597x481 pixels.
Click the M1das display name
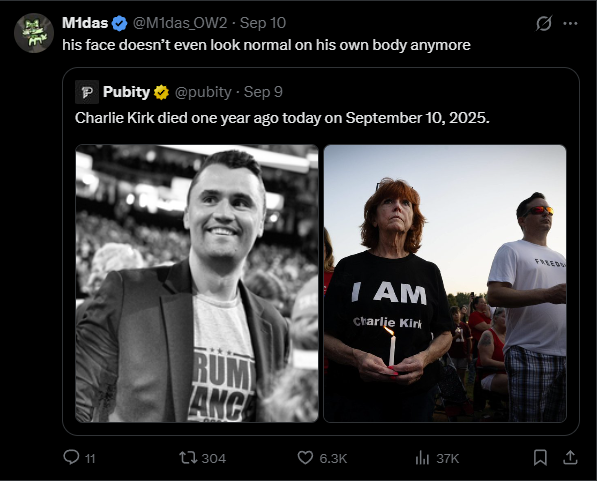(85, 23)
